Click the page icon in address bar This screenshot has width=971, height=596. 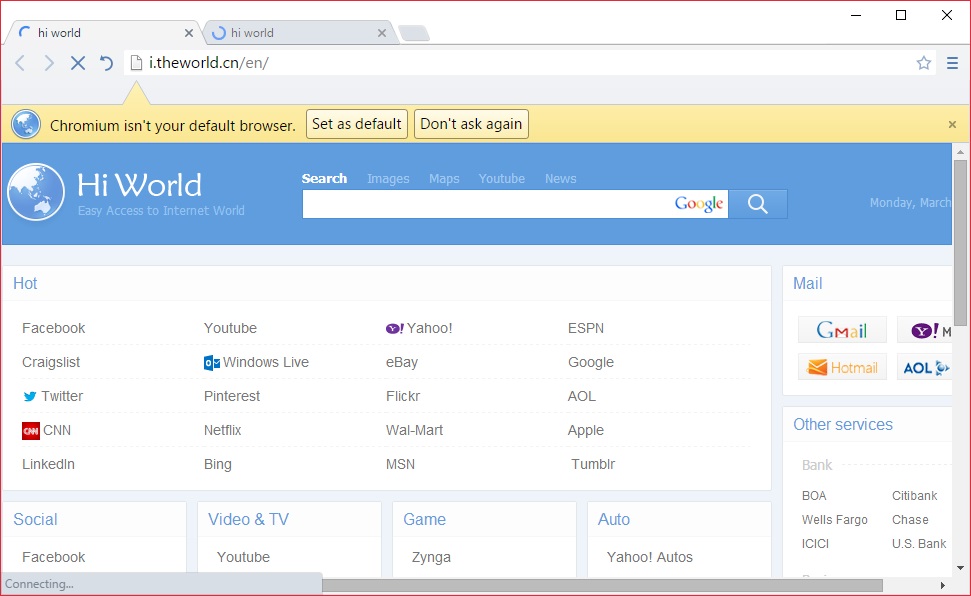136,63
